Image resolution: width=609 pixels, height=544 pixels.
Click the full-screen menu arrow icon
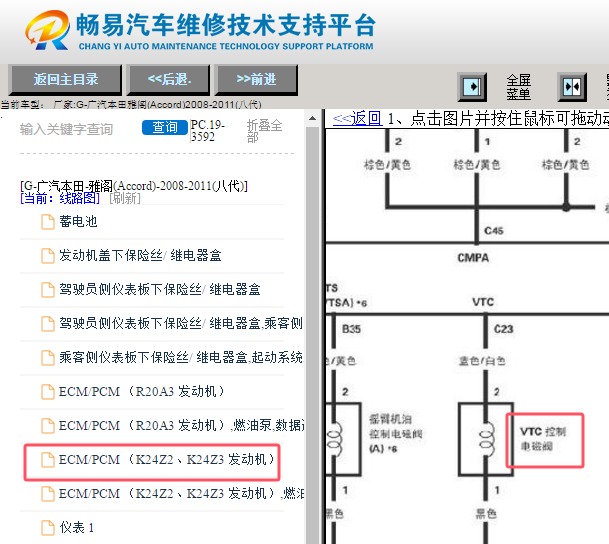[x=472, y=87]
